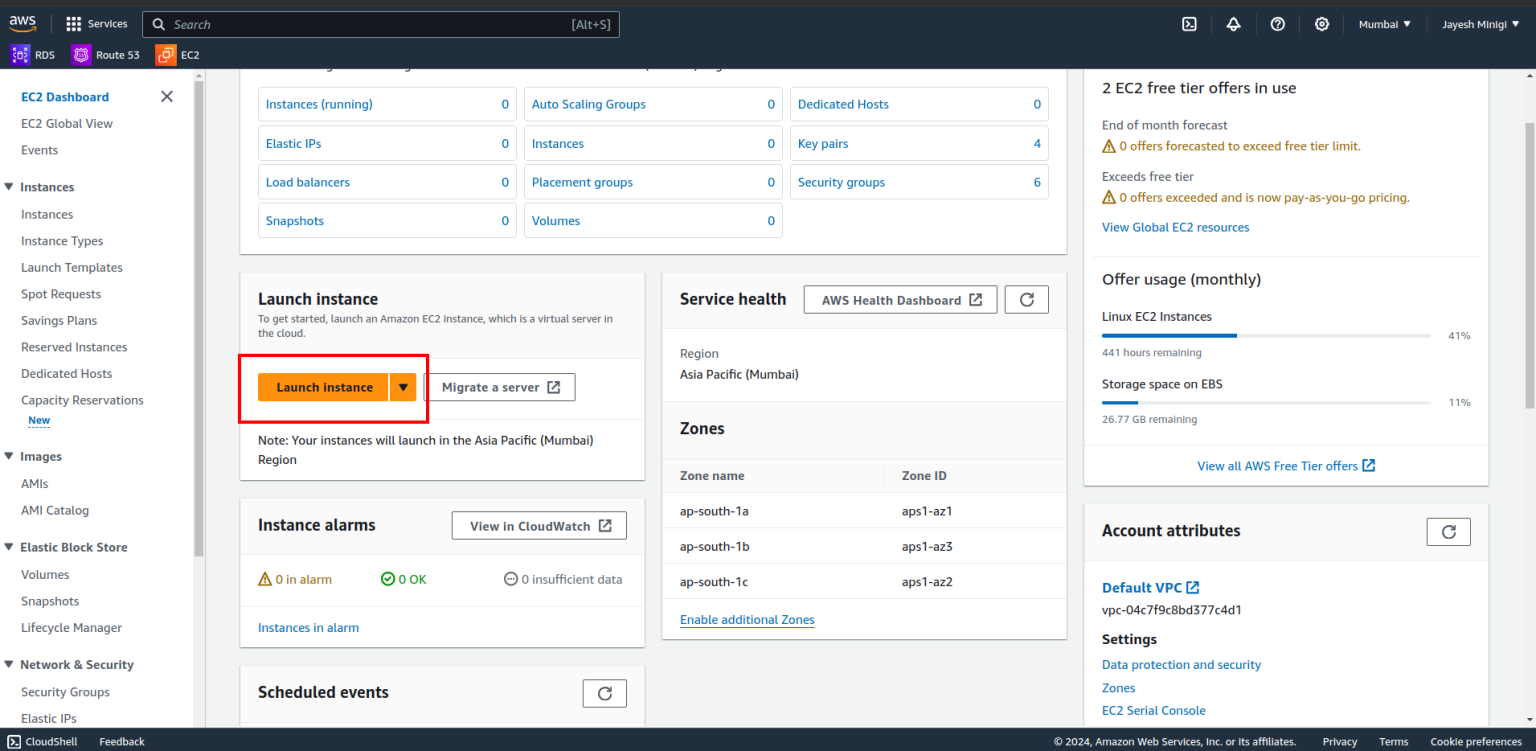Viewport: 1536px width, 751px height.
Task: Refresh the Account attributes panel
Action: (1448, 531)
